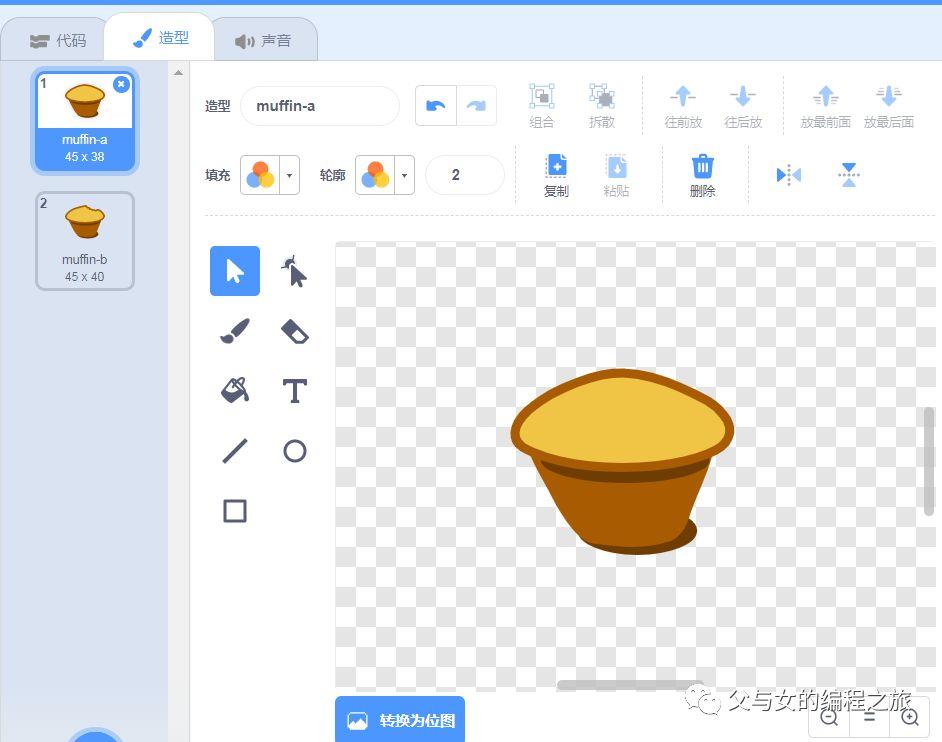Click the canvas horizontal scrollbar
The height and width of the screenshot is (742, 942).
coord(630,685)
